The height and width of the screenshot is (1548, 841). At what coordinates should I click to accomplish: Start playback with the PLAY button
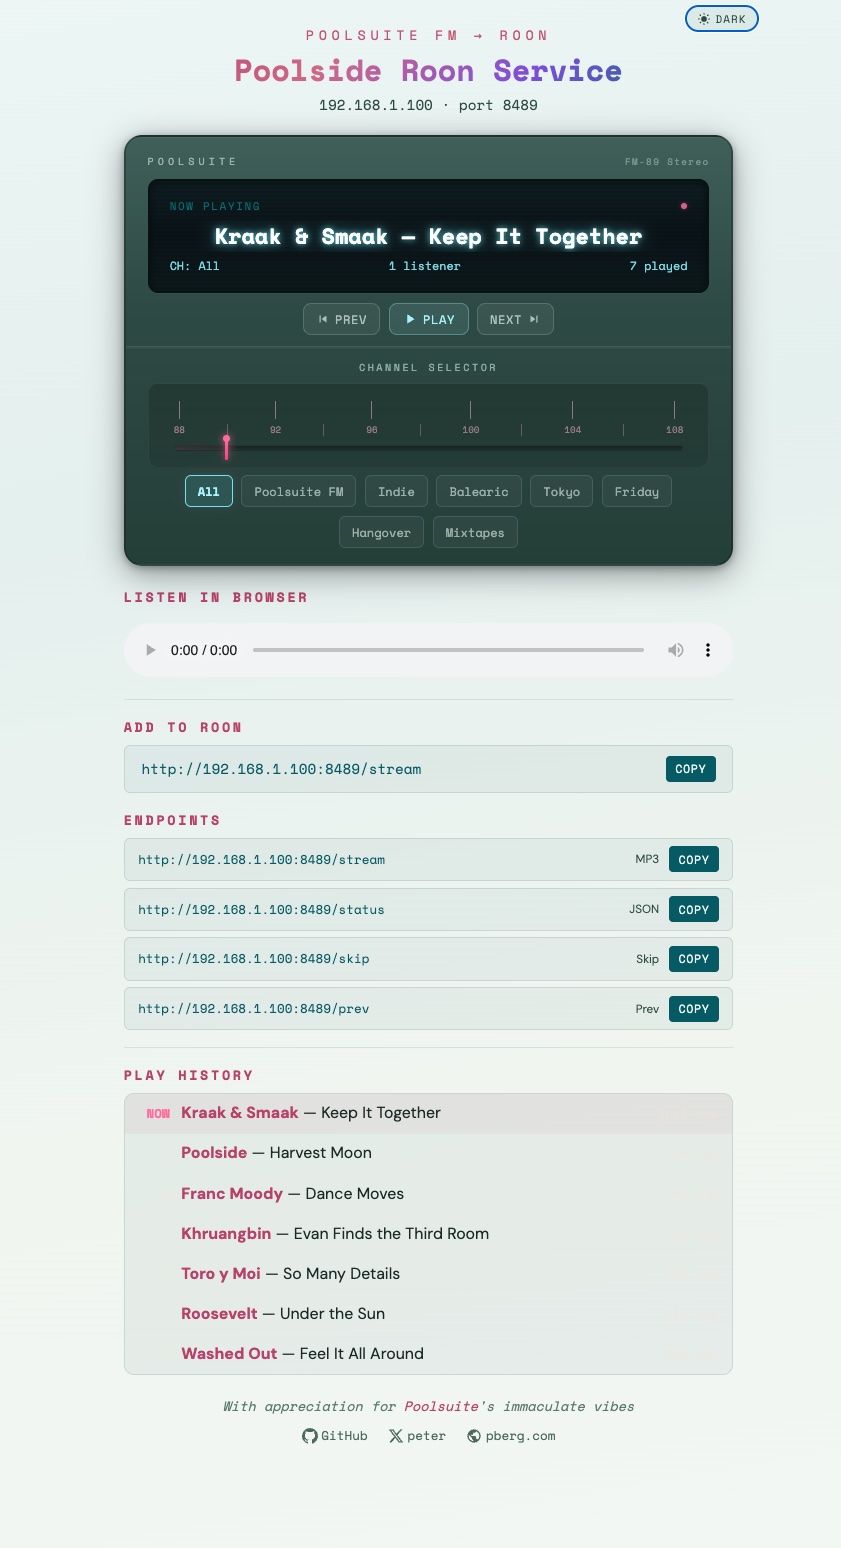click(x=429, y=319)
